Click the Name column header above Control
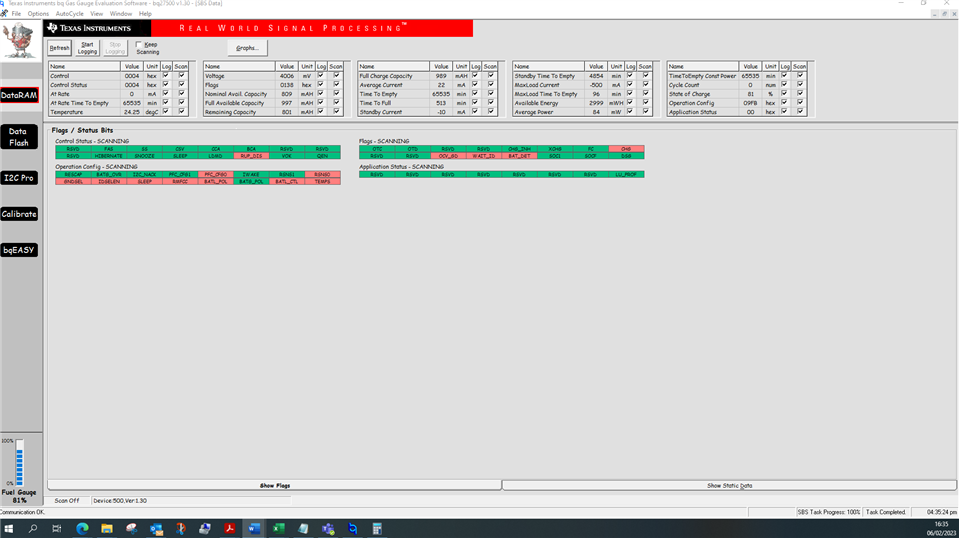 pos(84,67)
